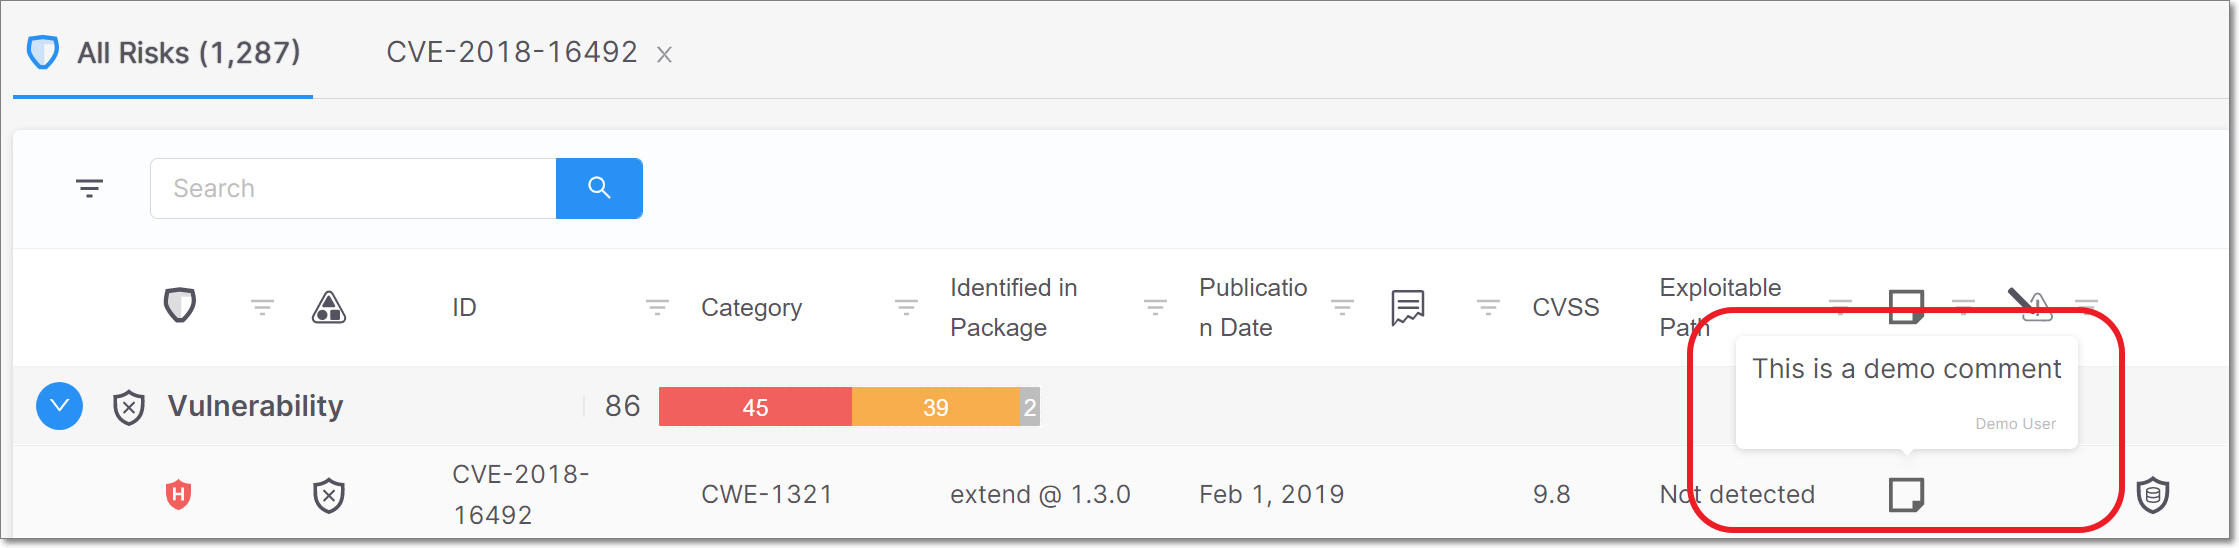Click the note column header icon
Screen dimensions: 2239x548
(x=1906, y=306)
